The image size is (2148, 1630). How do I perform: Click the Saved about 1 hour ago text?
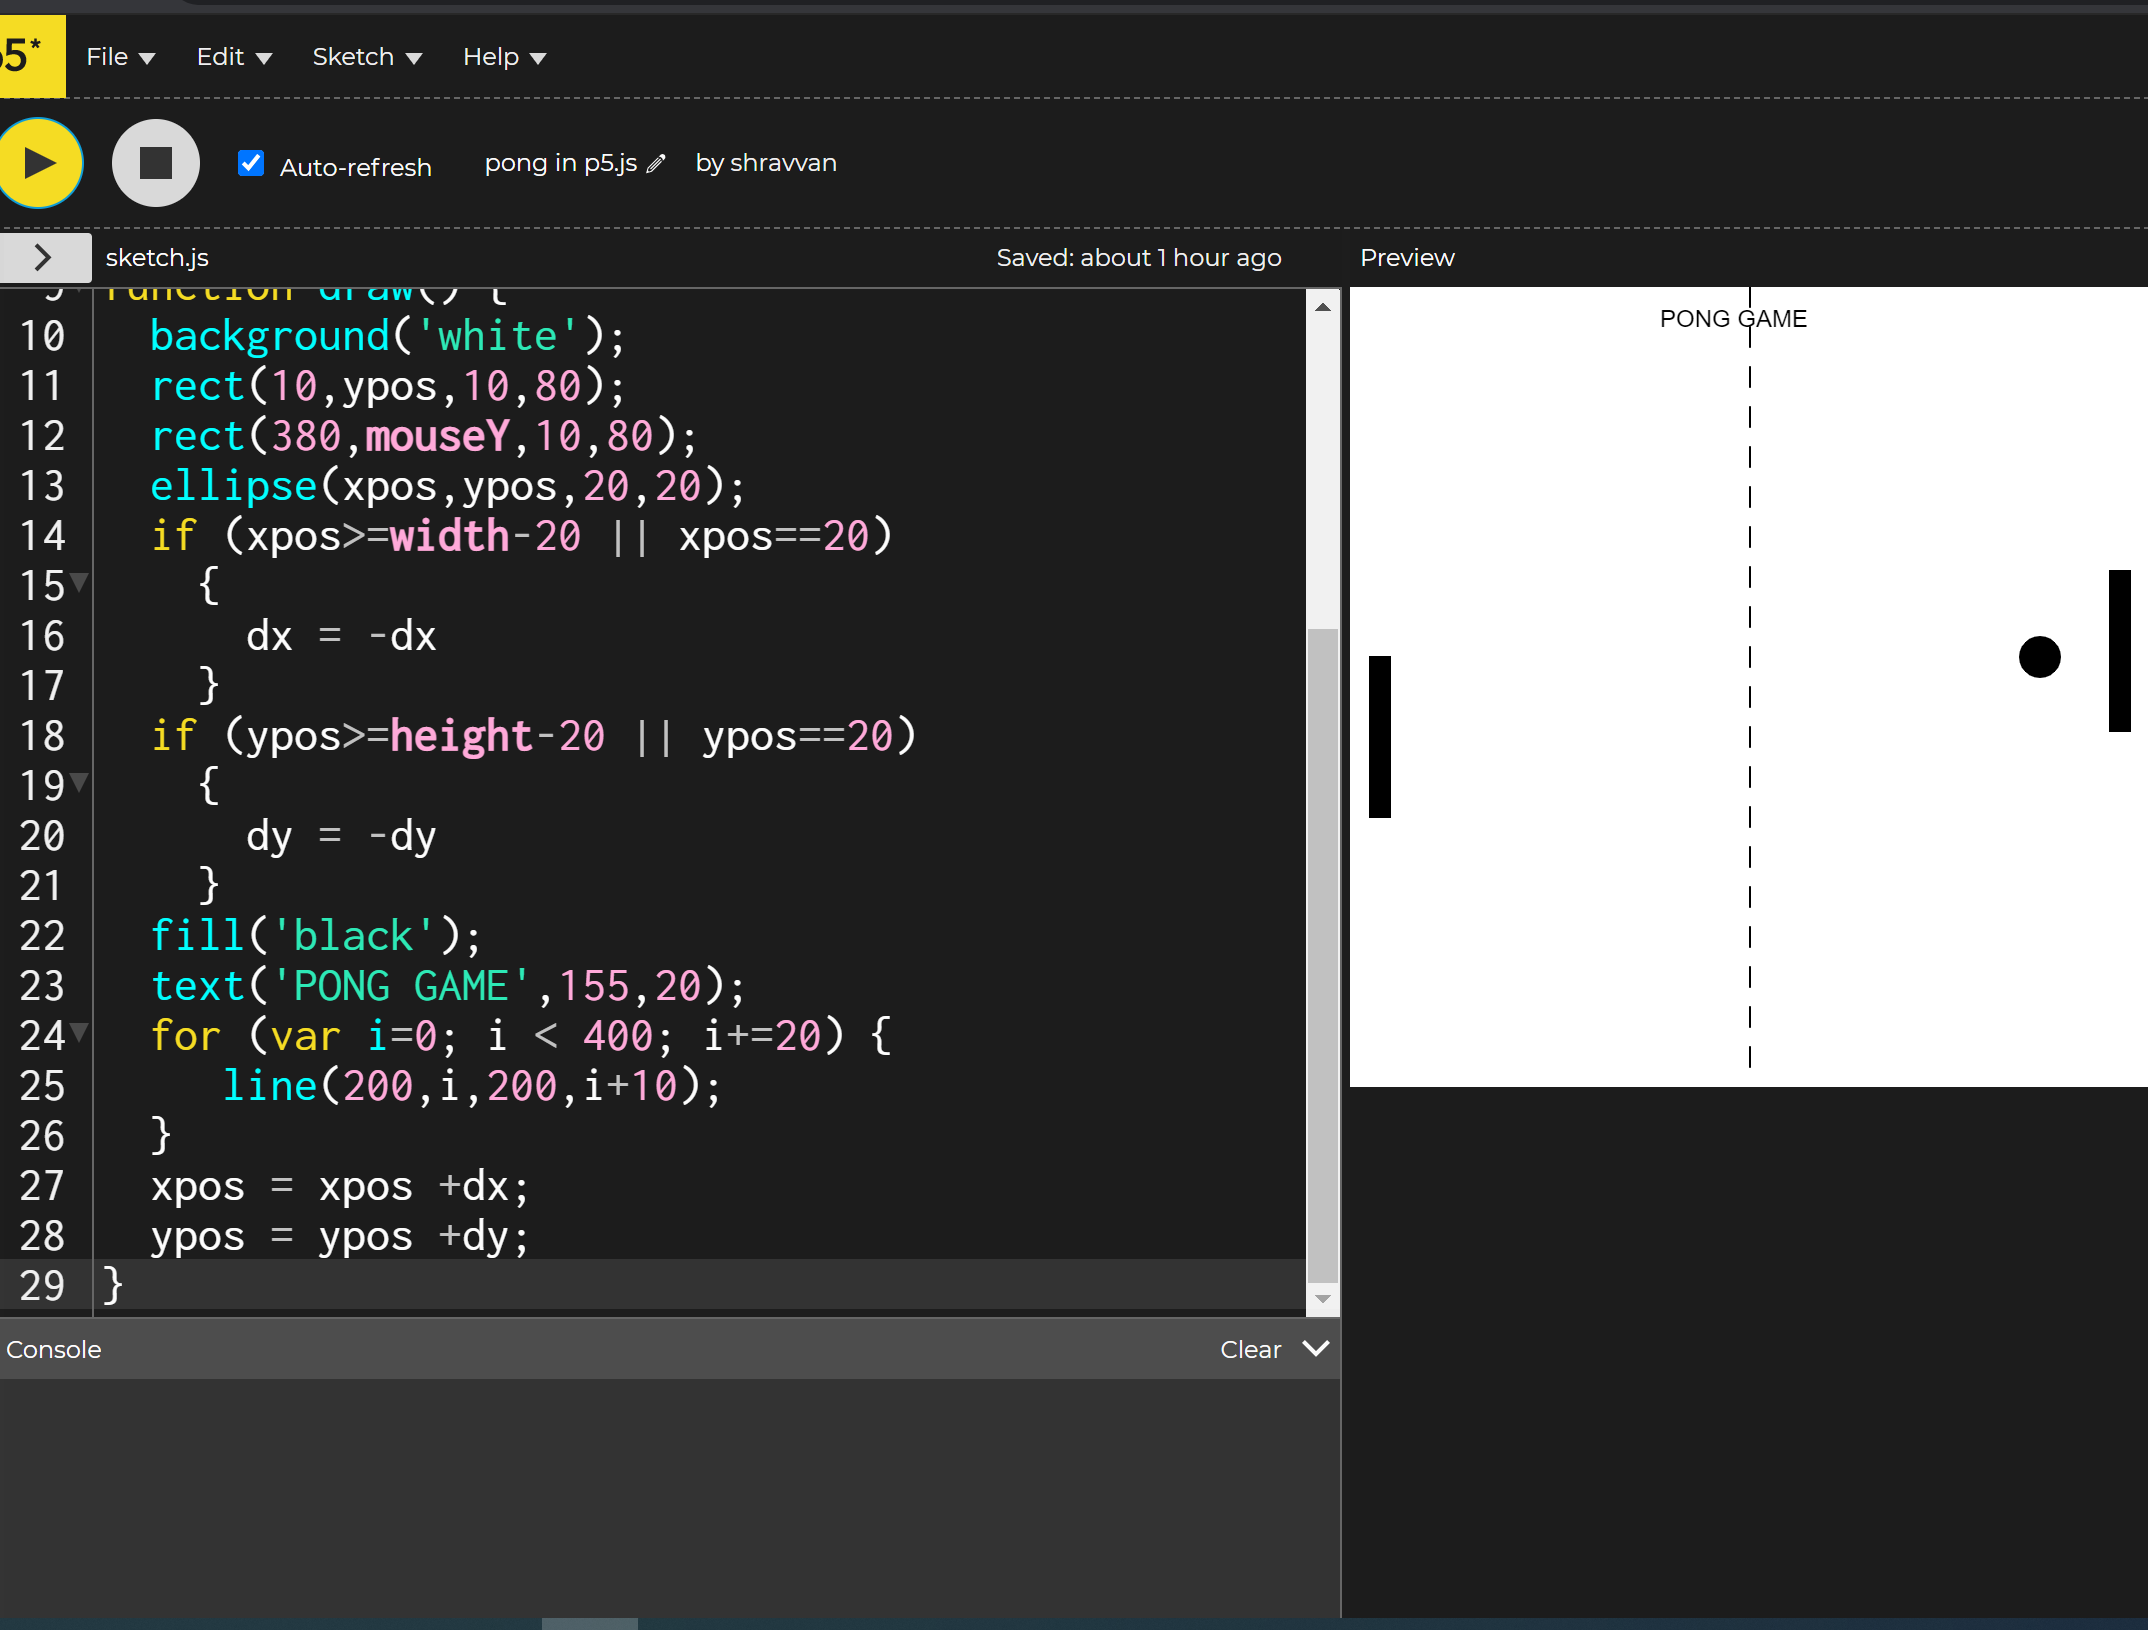point(1139,257)
